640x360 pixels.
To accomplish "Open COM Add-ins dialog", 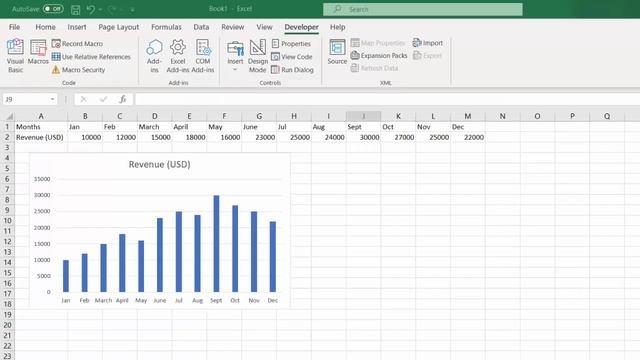I will 203,56.
